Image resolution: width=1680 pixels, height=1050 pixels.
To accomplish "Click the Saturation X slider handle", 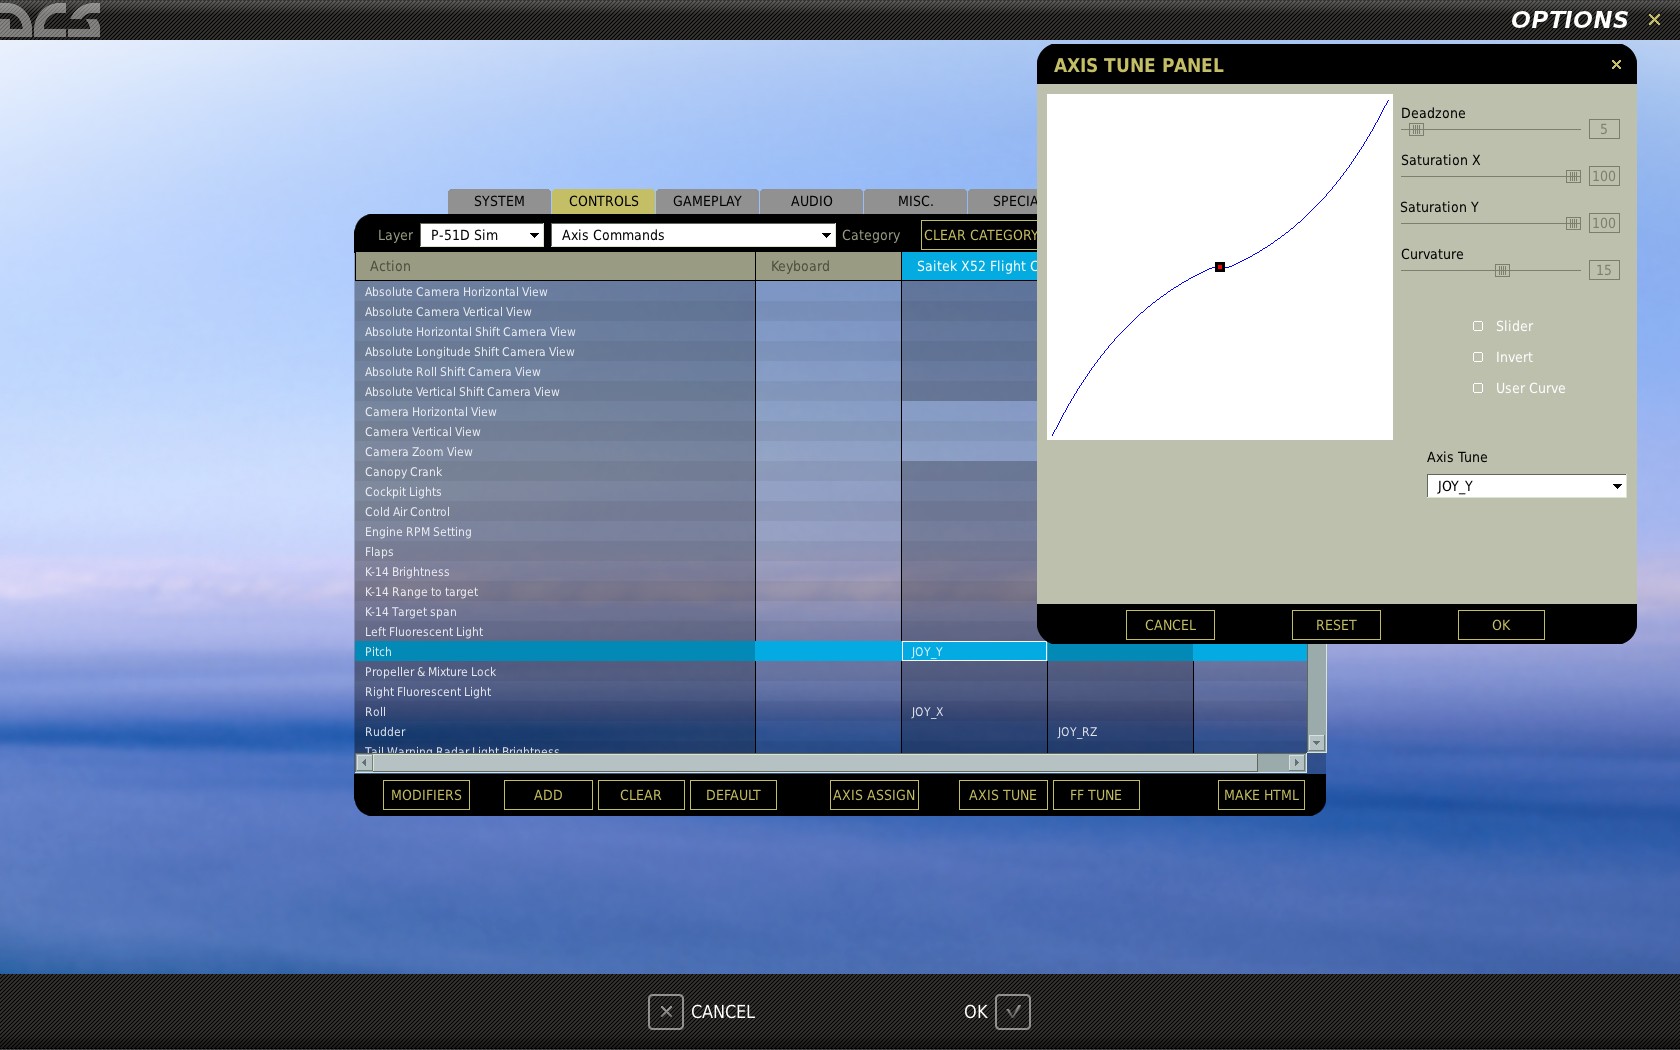I will coord(1573,176).
